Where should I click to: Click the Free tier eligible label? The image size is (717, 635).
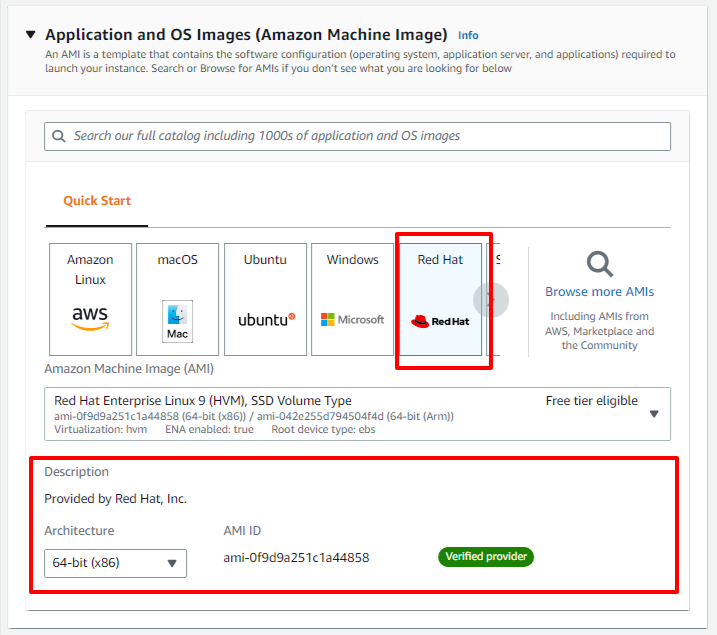point(592,400)
